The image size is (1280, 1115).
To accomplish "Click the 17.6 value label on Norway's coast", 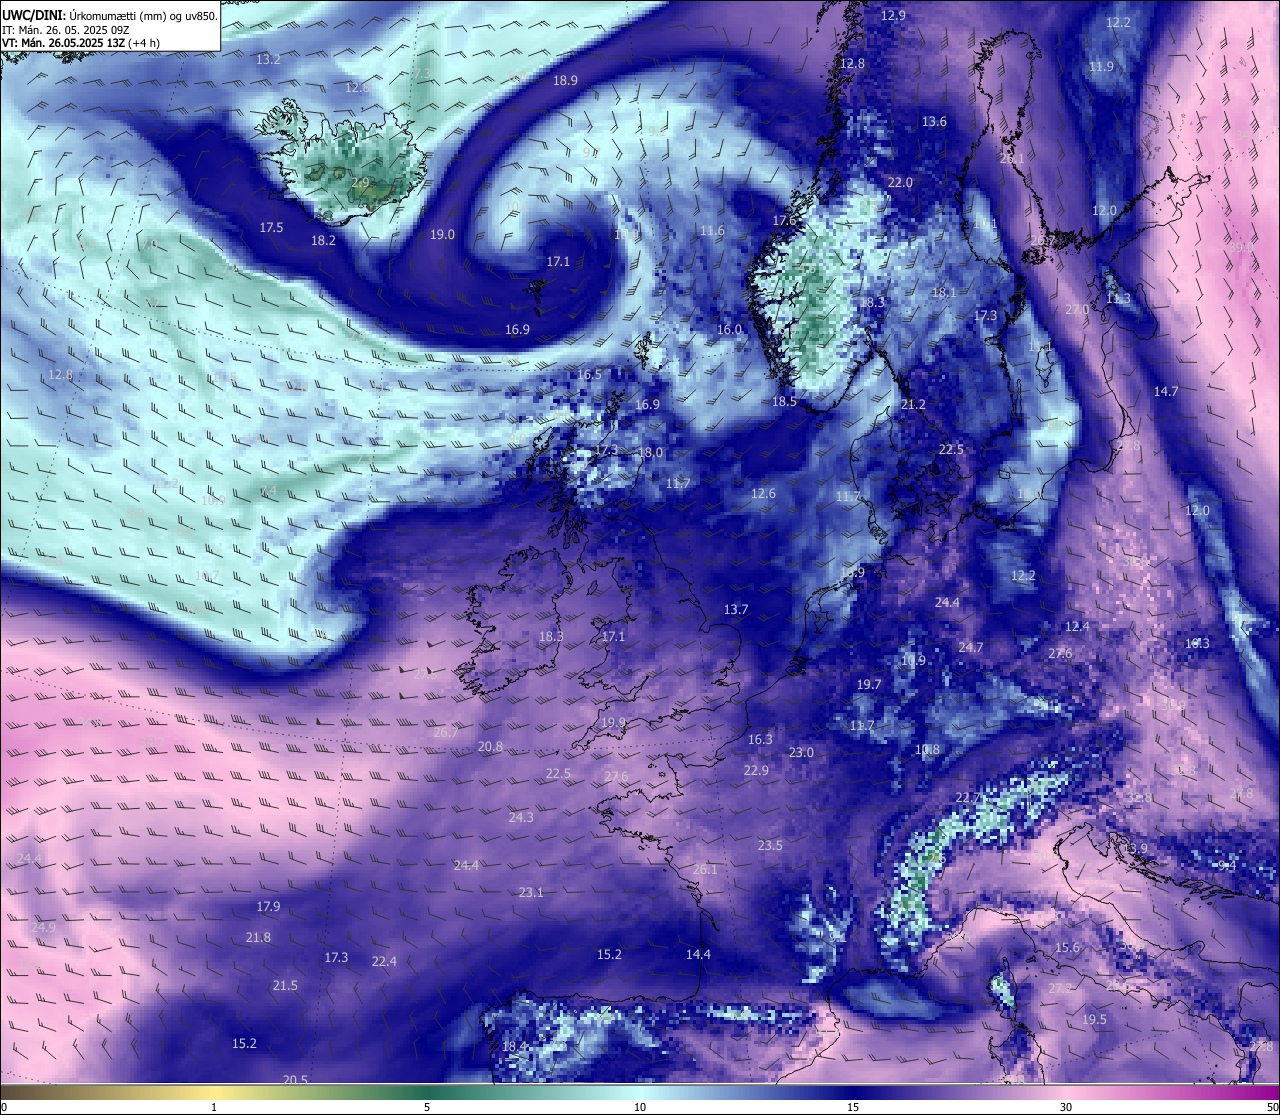I will pos(785,221).
